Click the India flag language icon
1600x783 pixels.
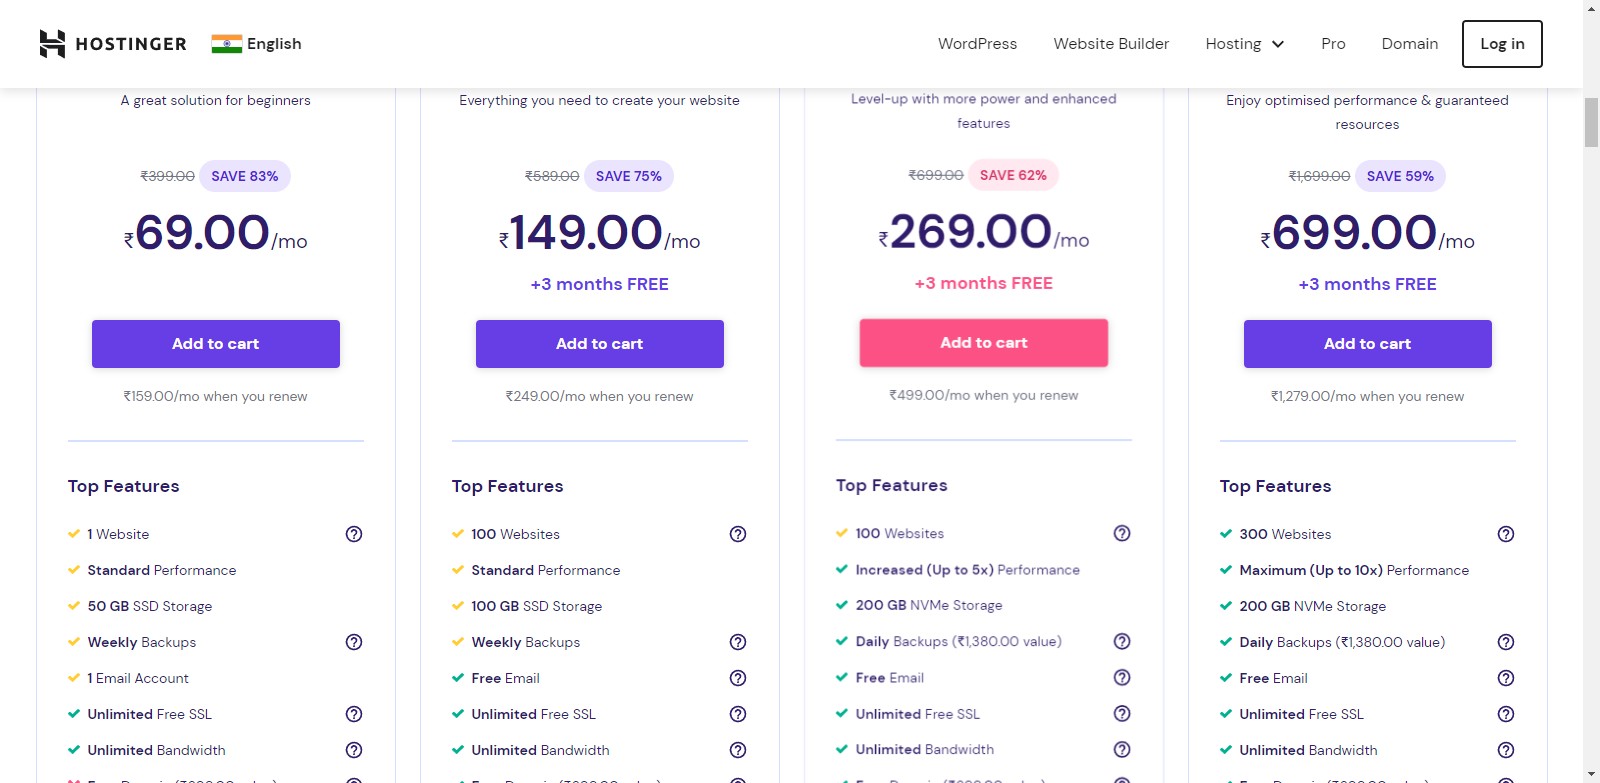(x=227, y=44)
